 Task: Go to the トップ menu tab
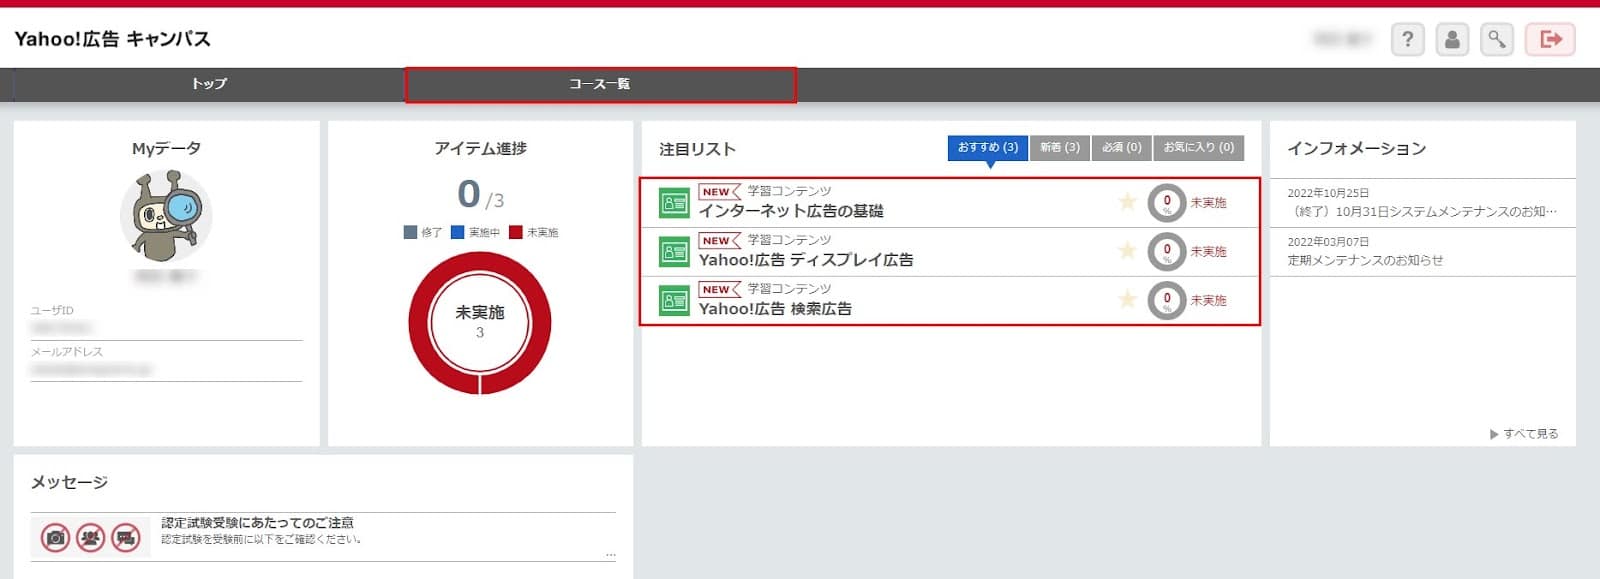pyautogui.click(x=209, y=84)
